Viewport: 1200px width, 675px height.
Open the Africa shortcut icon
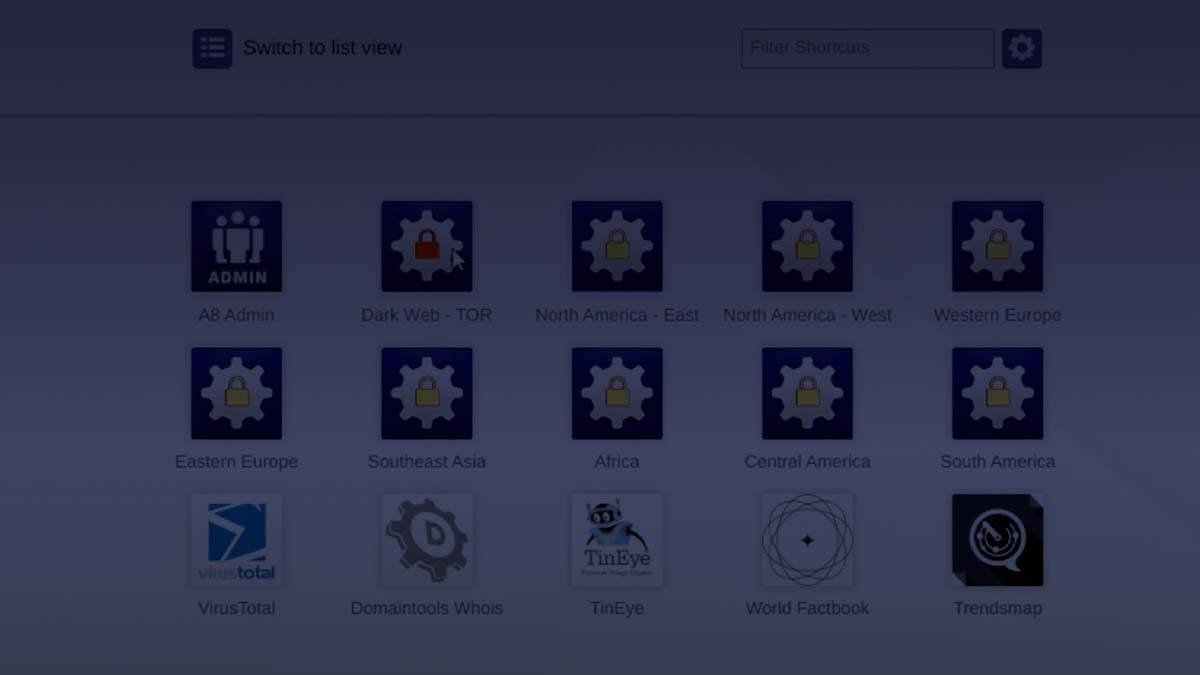617,393
